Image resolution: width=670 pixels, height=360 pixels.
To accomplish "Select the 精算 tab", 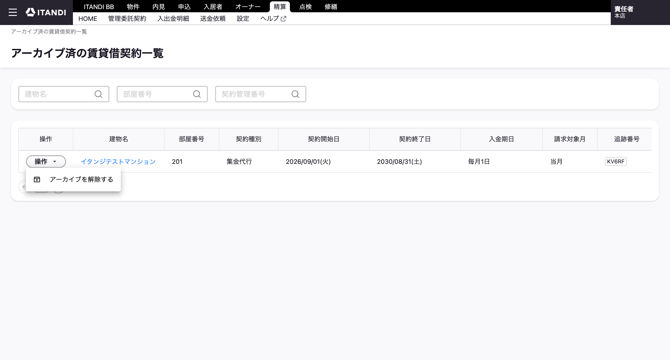I will (x=280, y=7).
